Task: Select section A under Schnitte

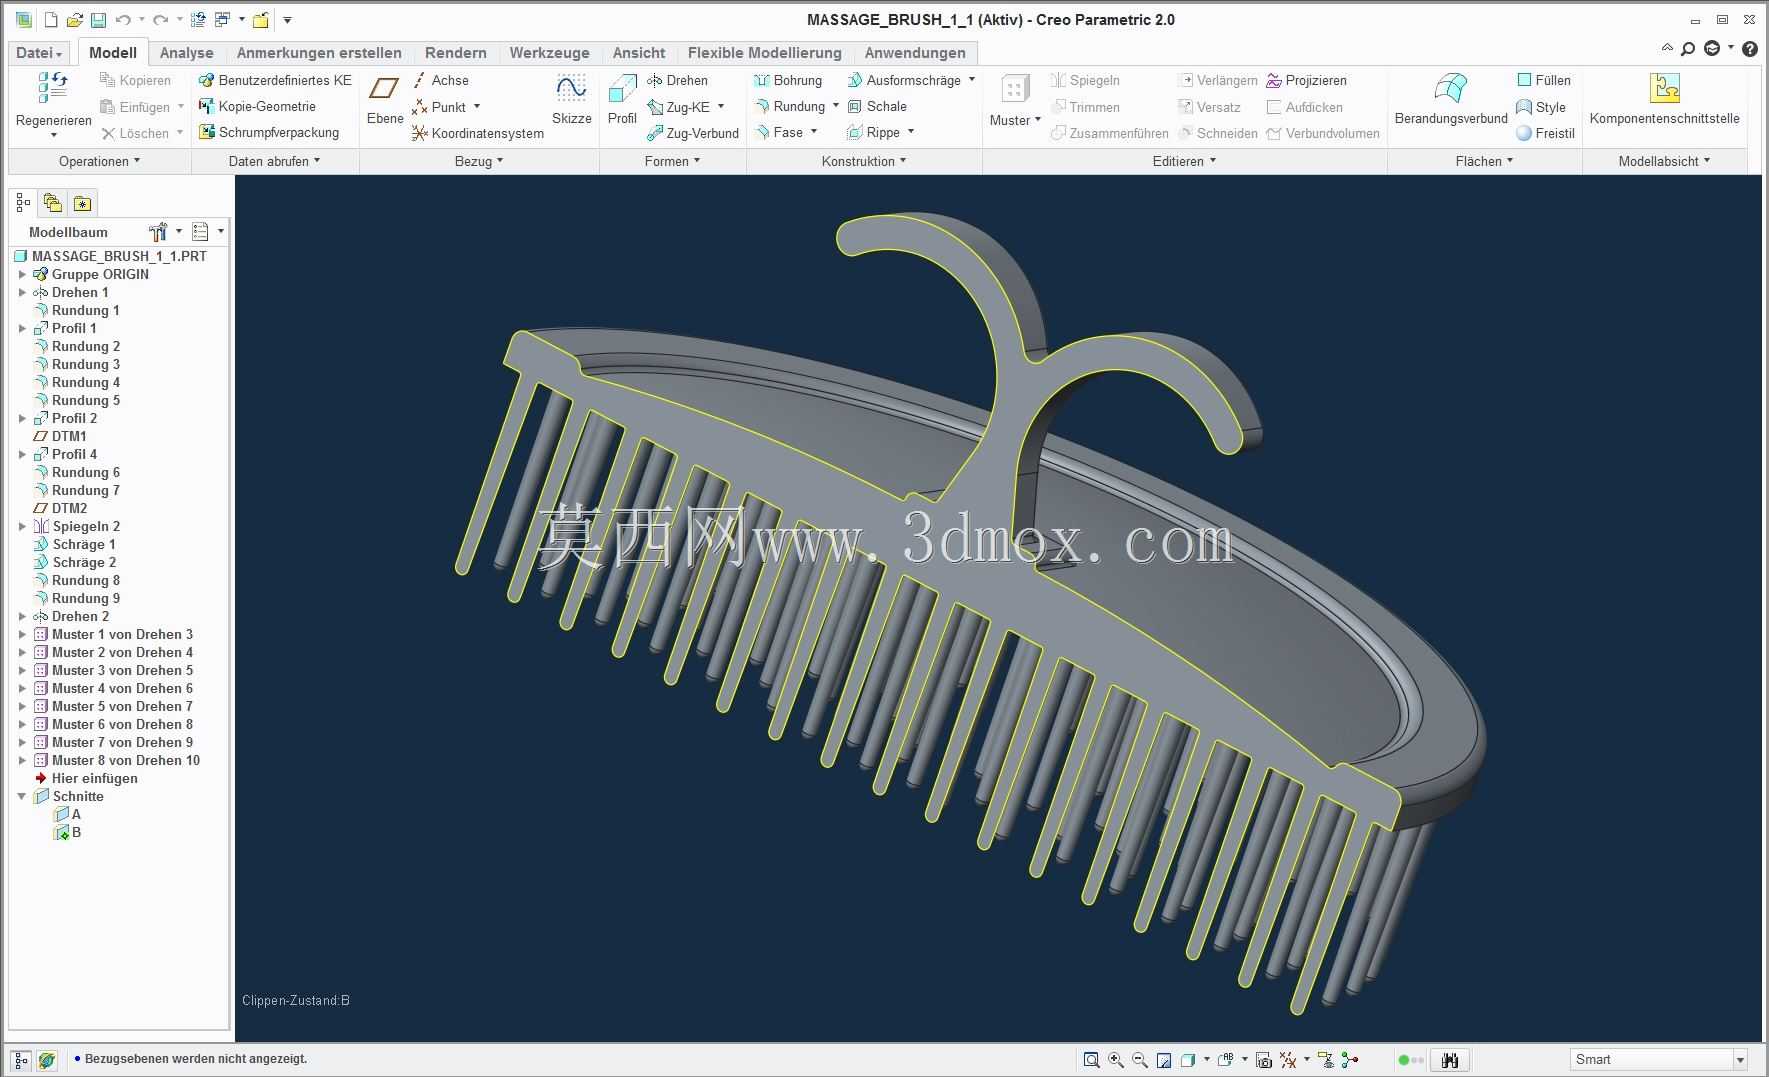Action: [68, 814]
